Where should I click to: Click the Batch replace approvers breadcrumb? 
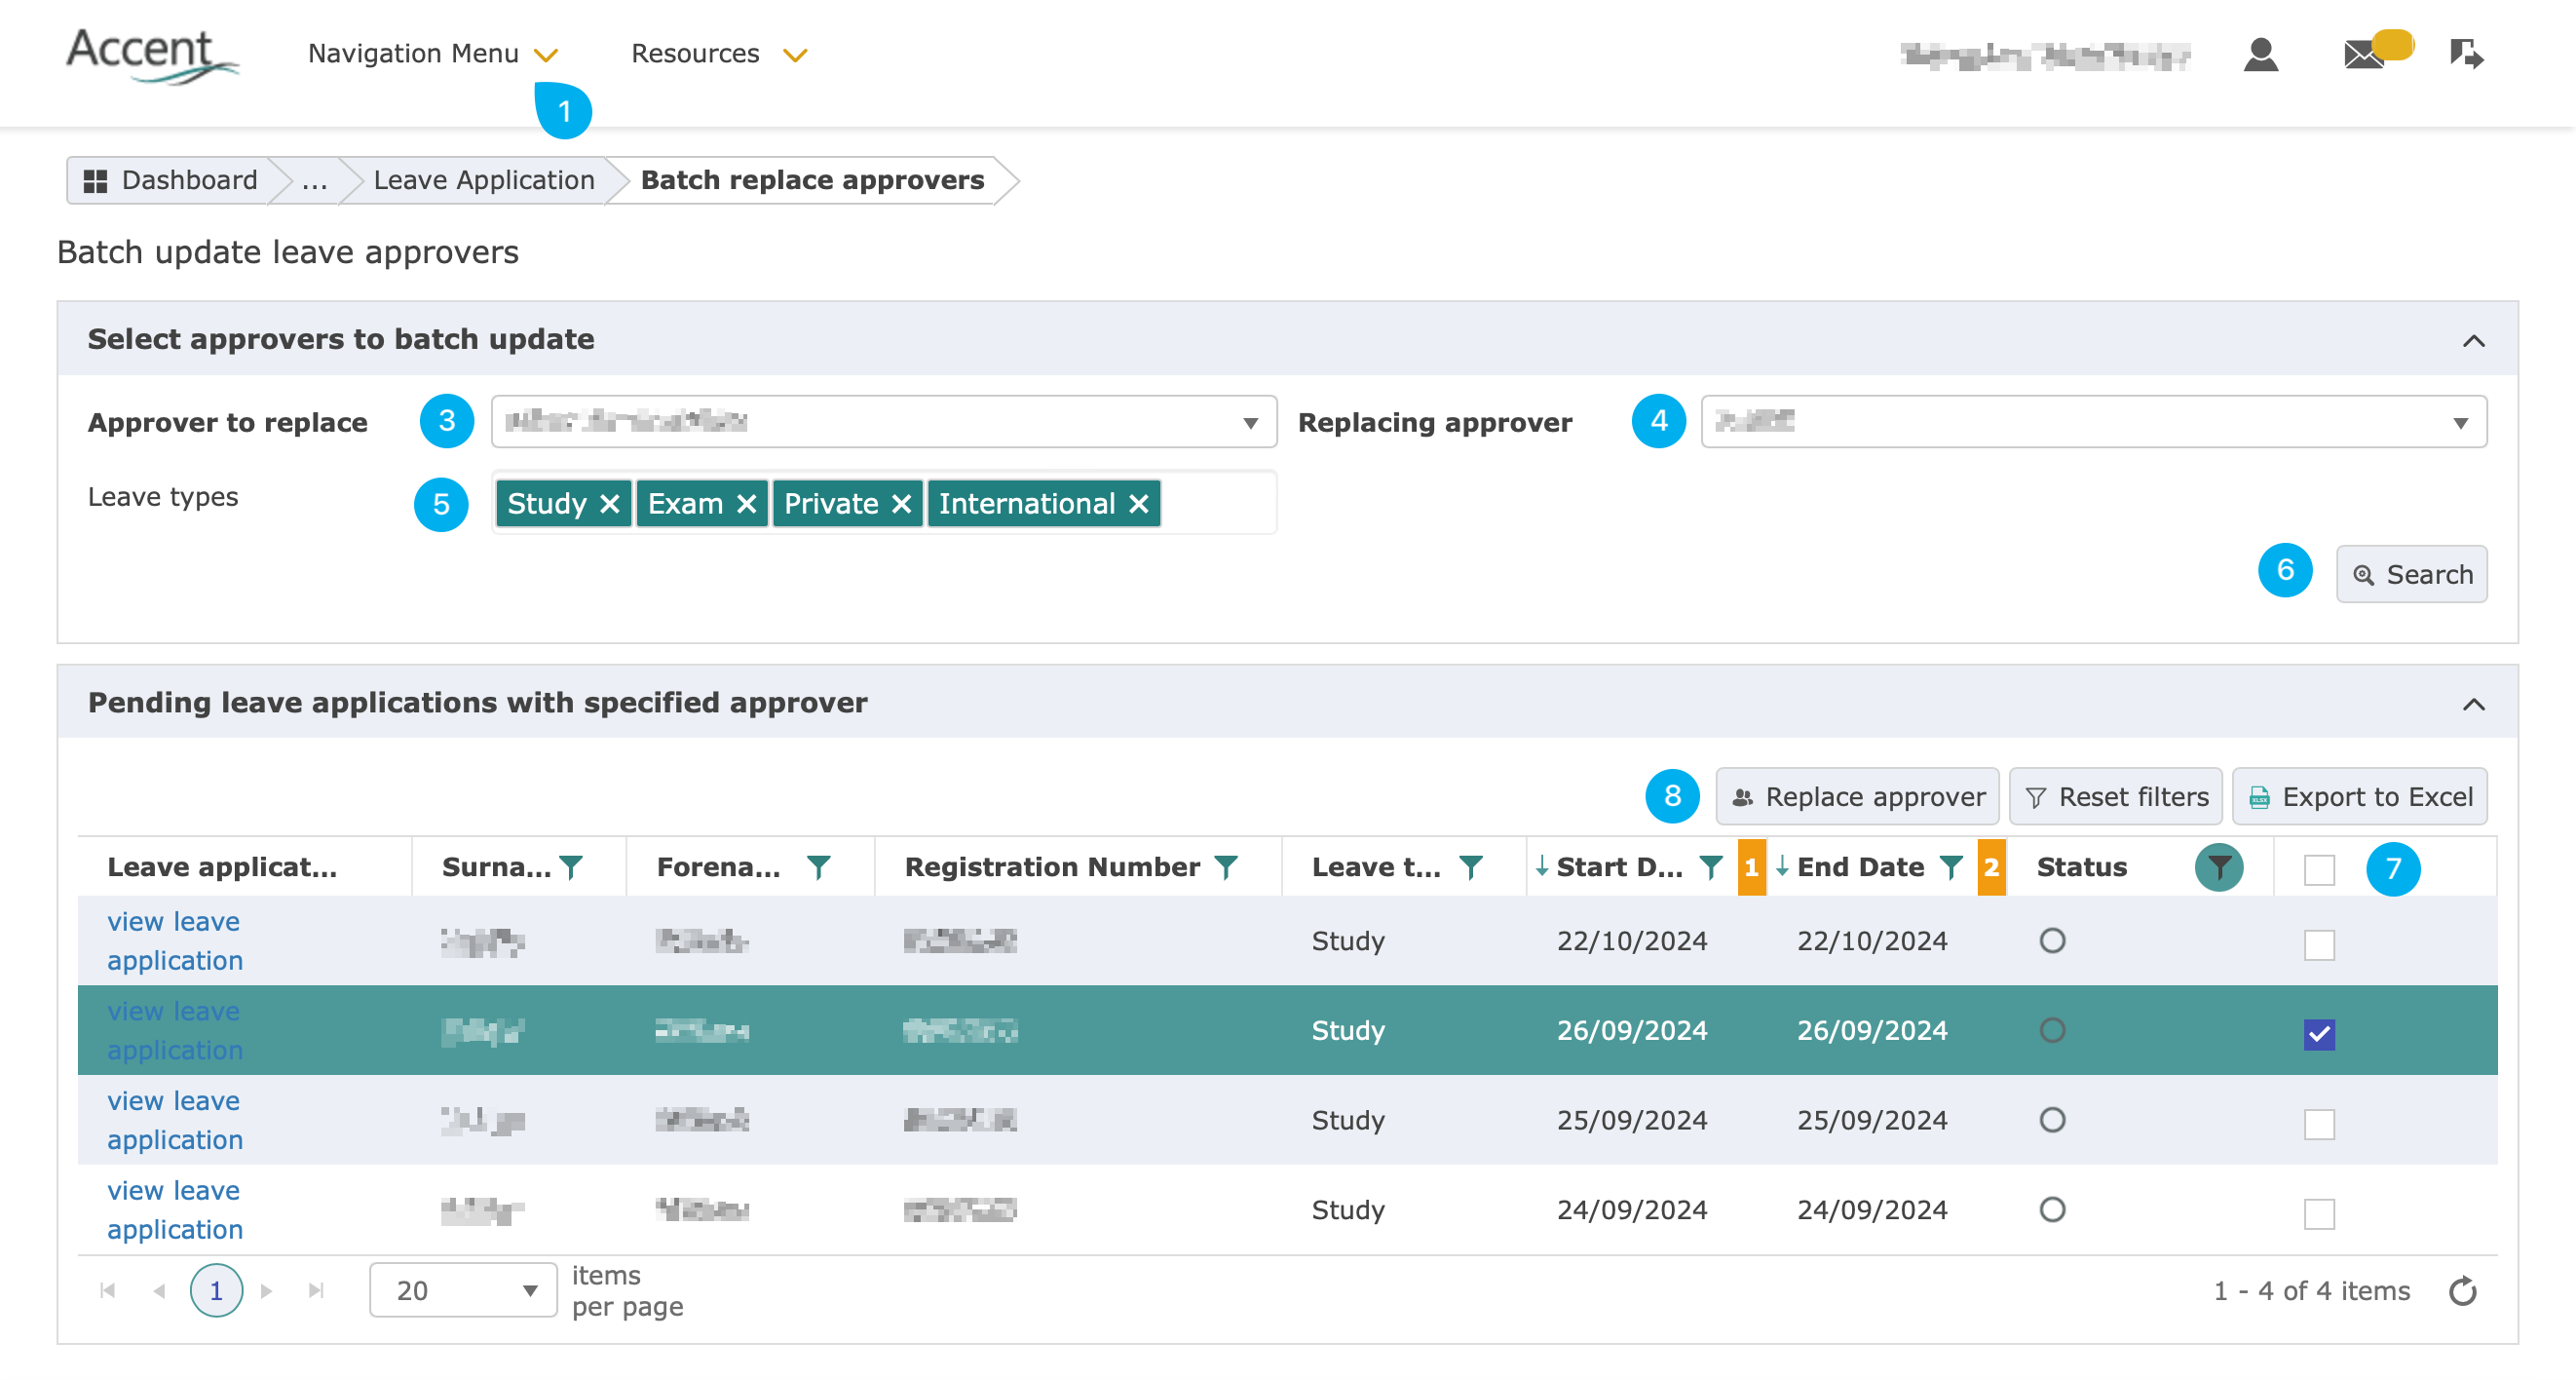pos(812,180)
